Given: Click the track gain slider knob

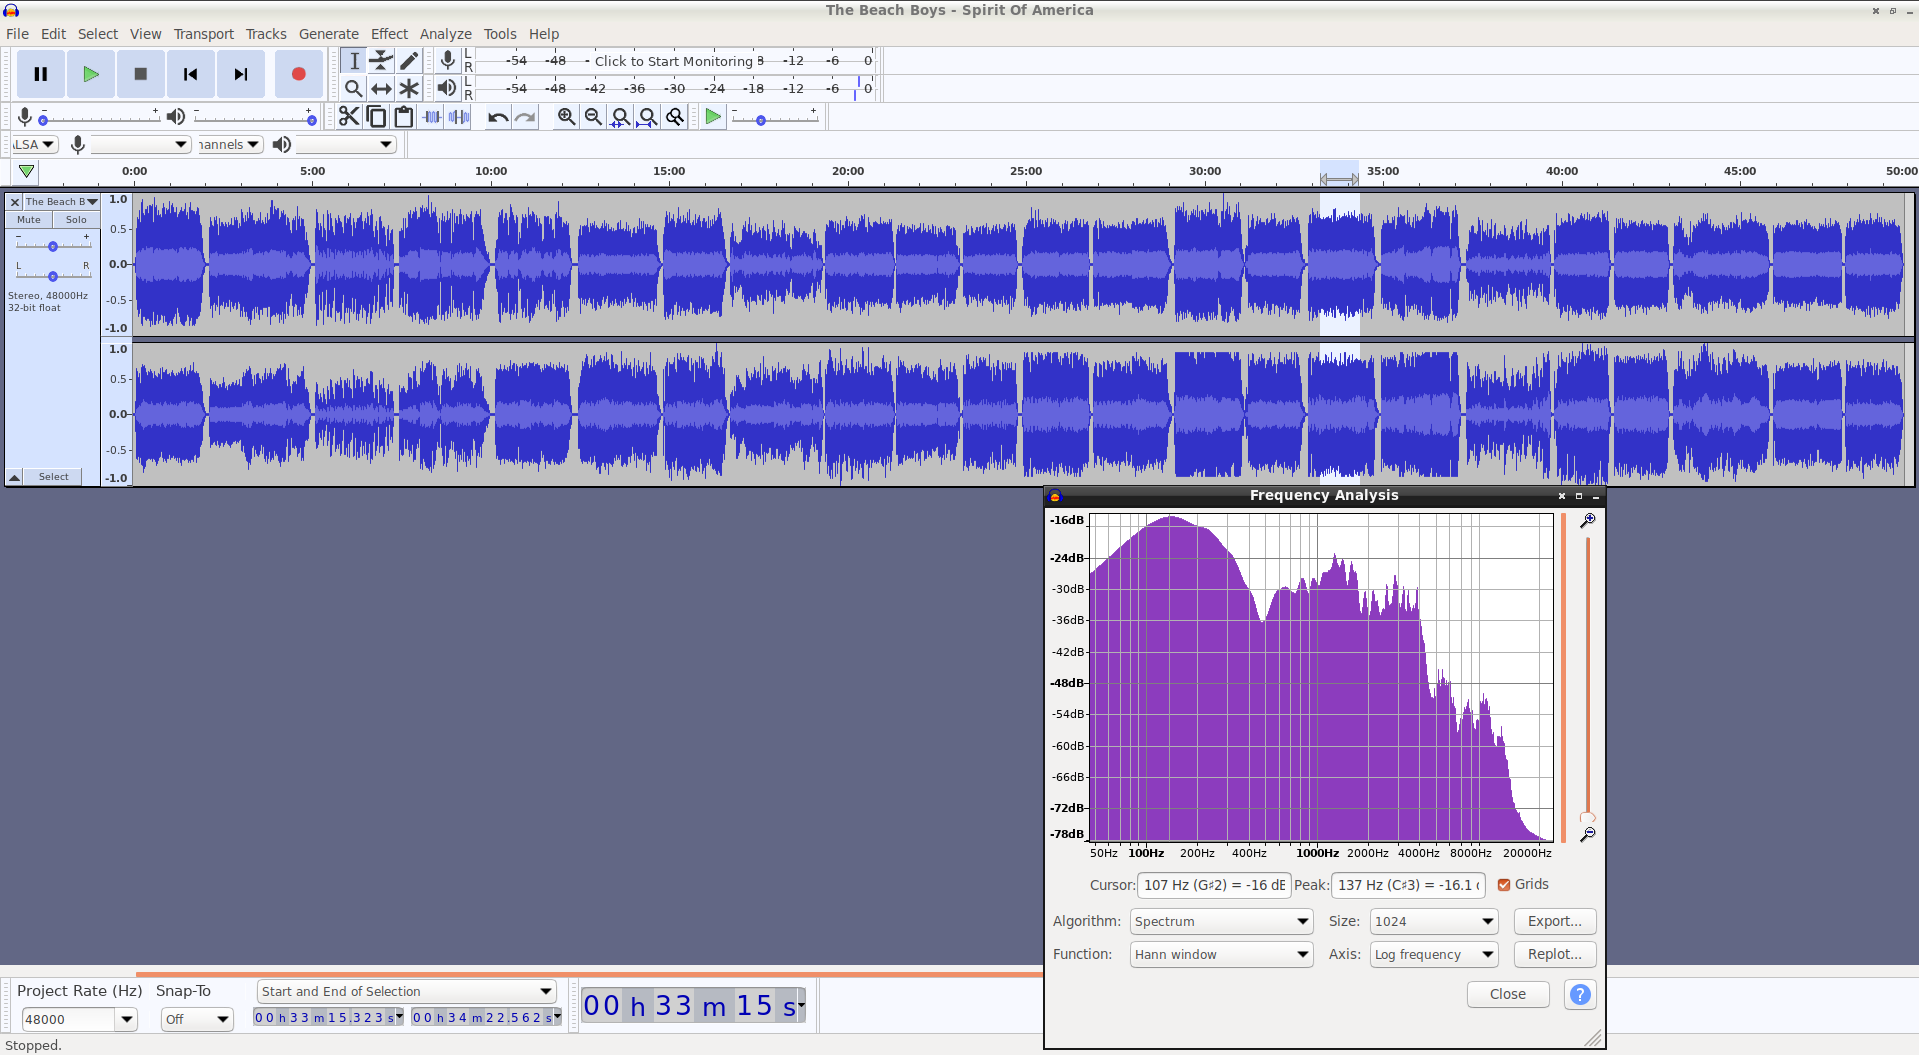Looking at the screenshot, I should 53,246.
